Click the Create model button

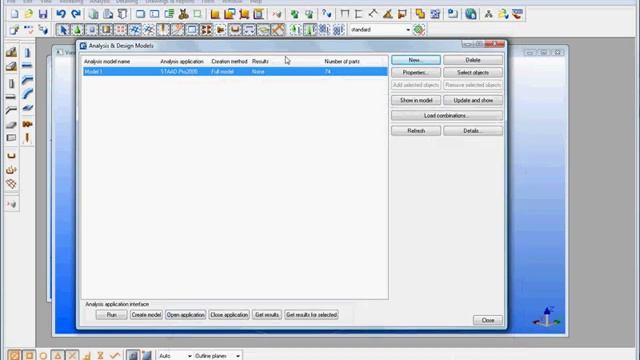(x=146, y=315)
